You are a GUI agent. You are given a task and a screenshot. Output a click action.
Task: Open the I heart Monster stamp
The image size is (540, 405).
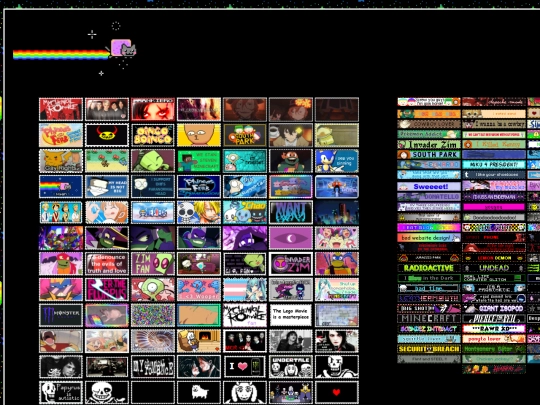(x=245, y=367)
